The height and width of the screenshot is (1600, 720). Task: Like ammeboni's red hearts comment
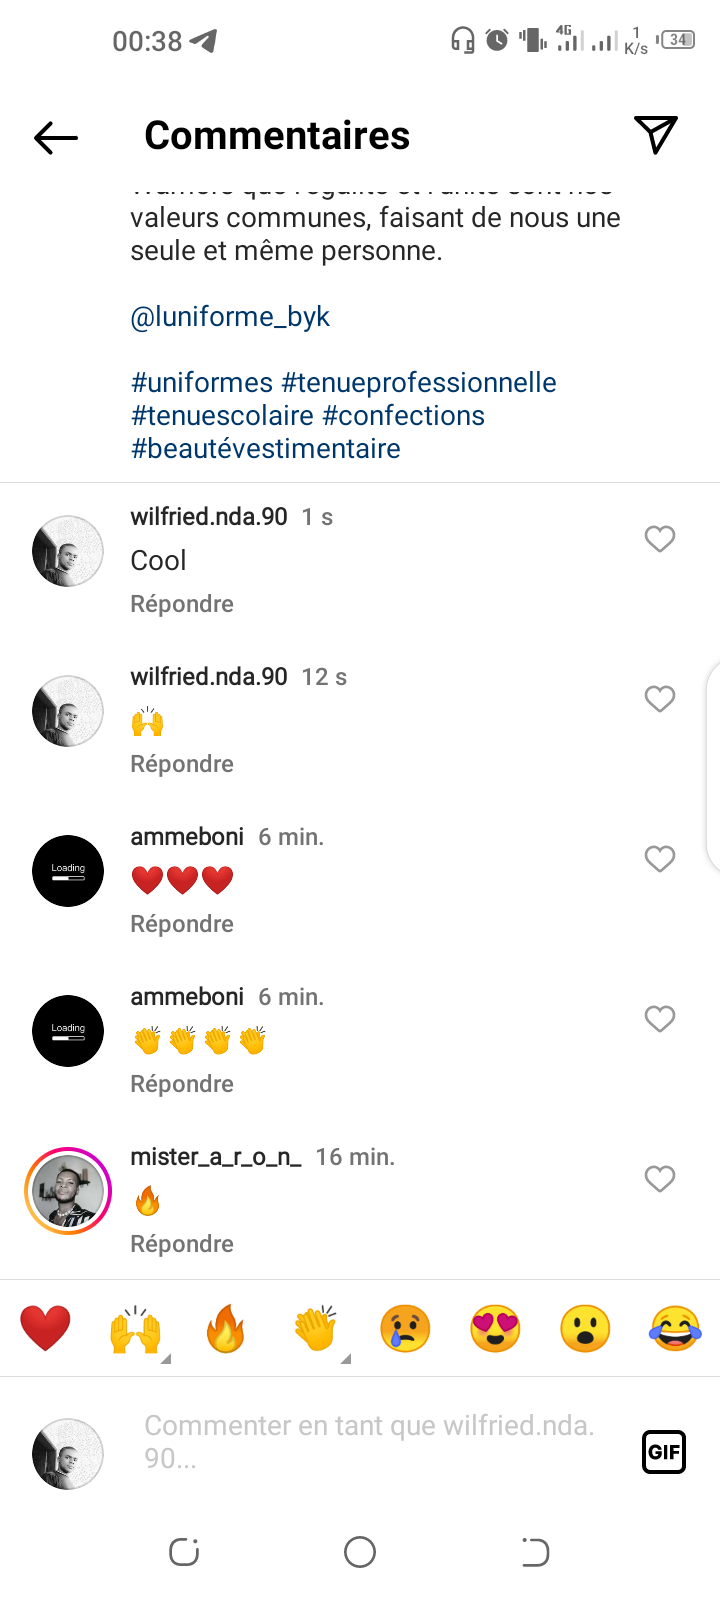click(x=660, y=859)
